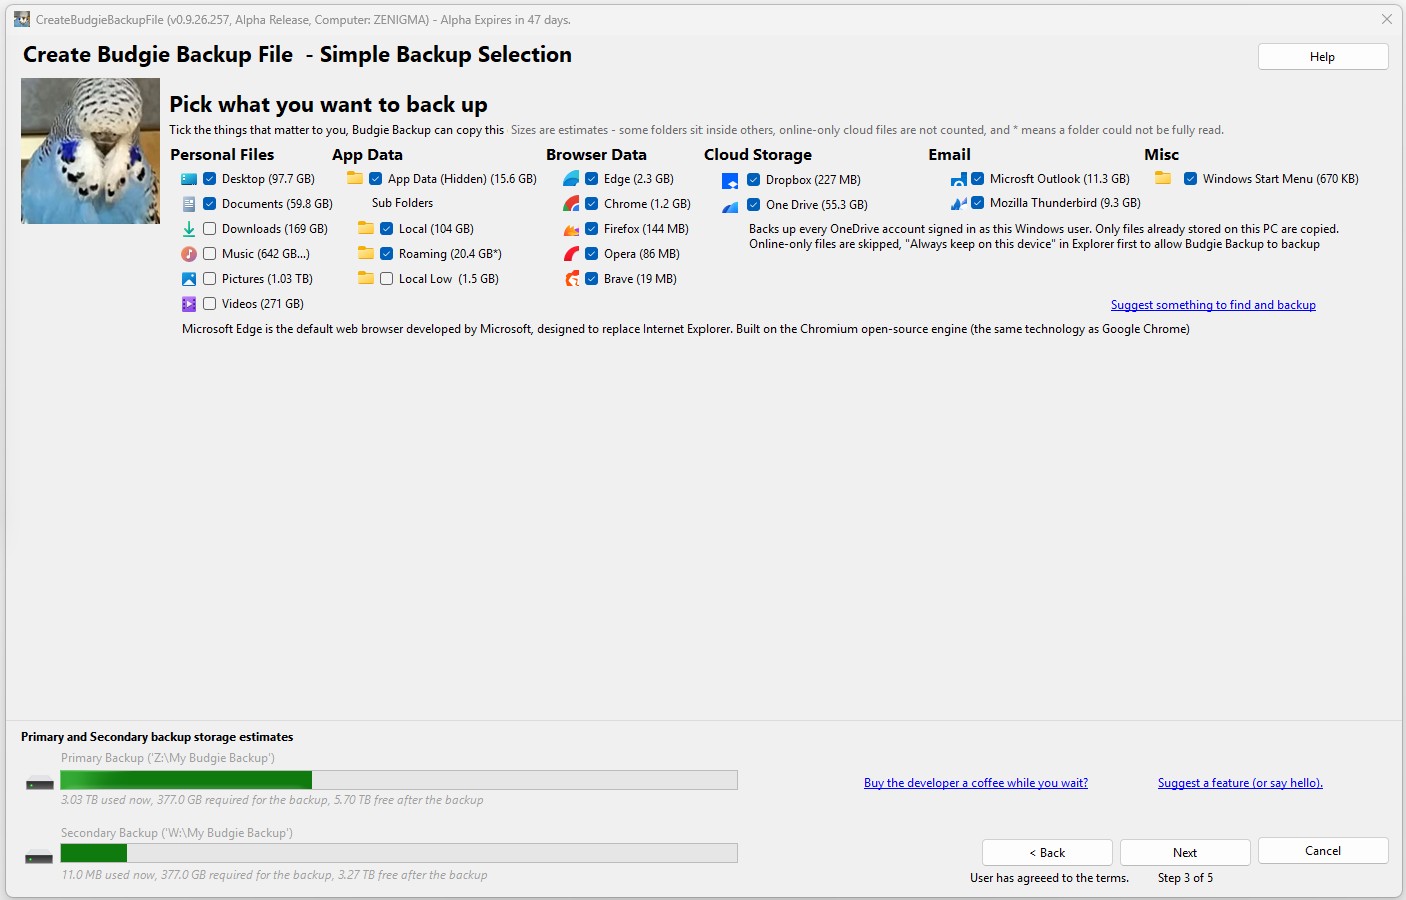Screen dimensions: 1406x900
Task: Click the Pictures icon
Action: point(189,279)
